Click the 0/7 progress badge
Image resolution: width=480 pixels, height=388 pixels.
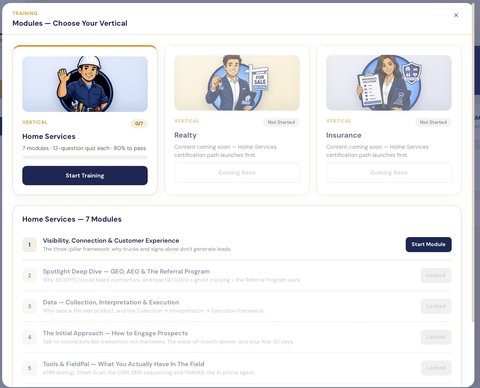(139, 123)
